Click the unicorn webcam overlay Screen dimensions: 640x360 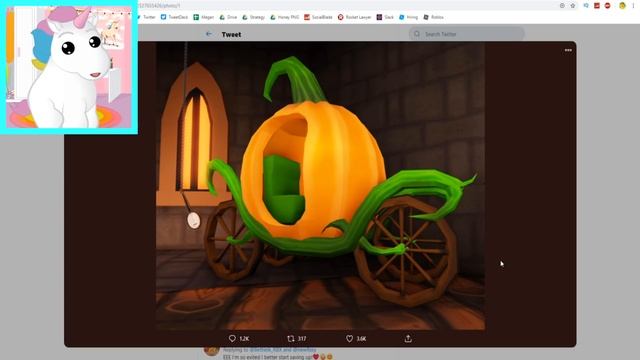pyautogui.click(x=69, y=67)
